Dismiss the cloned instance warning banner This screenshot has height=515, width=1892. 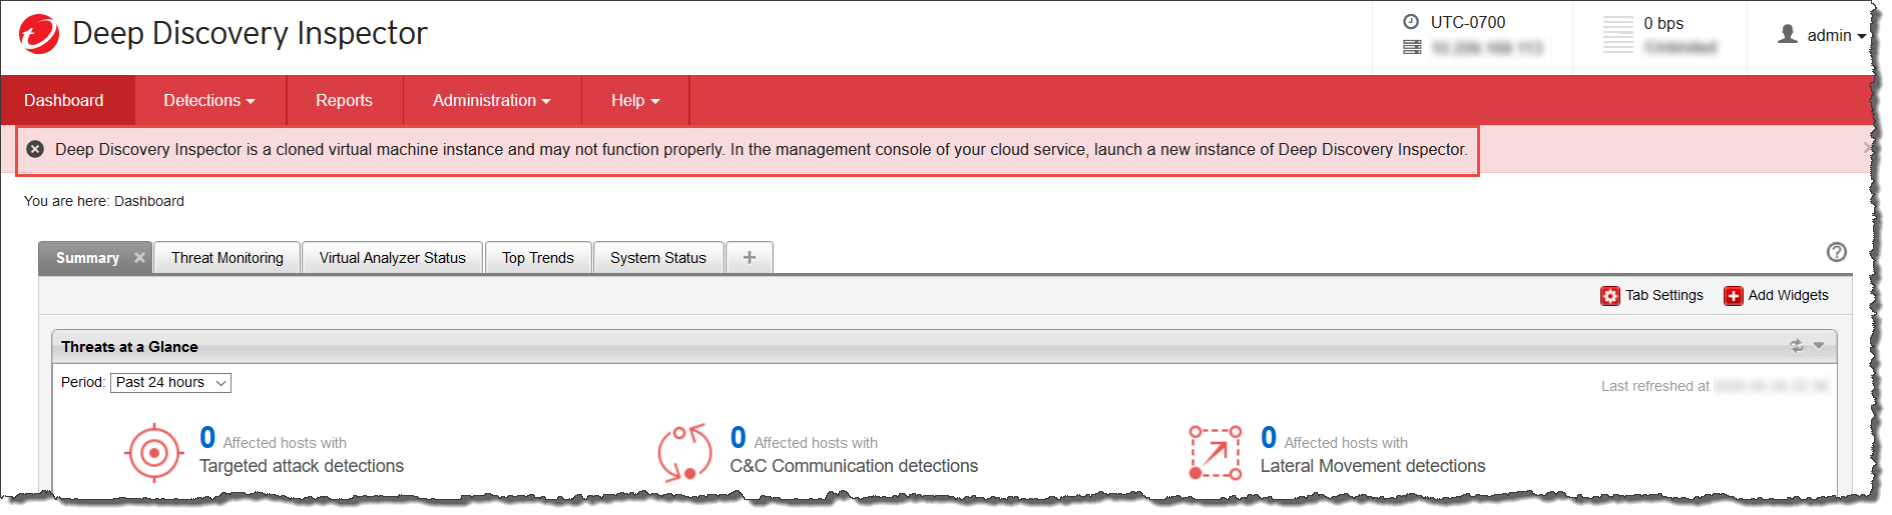point(1867,148)
